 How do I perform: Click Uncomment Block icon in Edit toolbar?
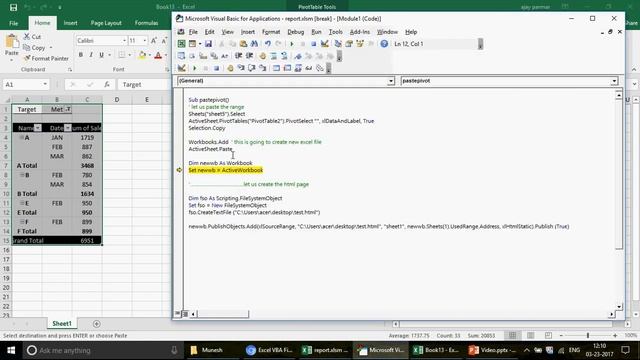click(x=284, y=56)
